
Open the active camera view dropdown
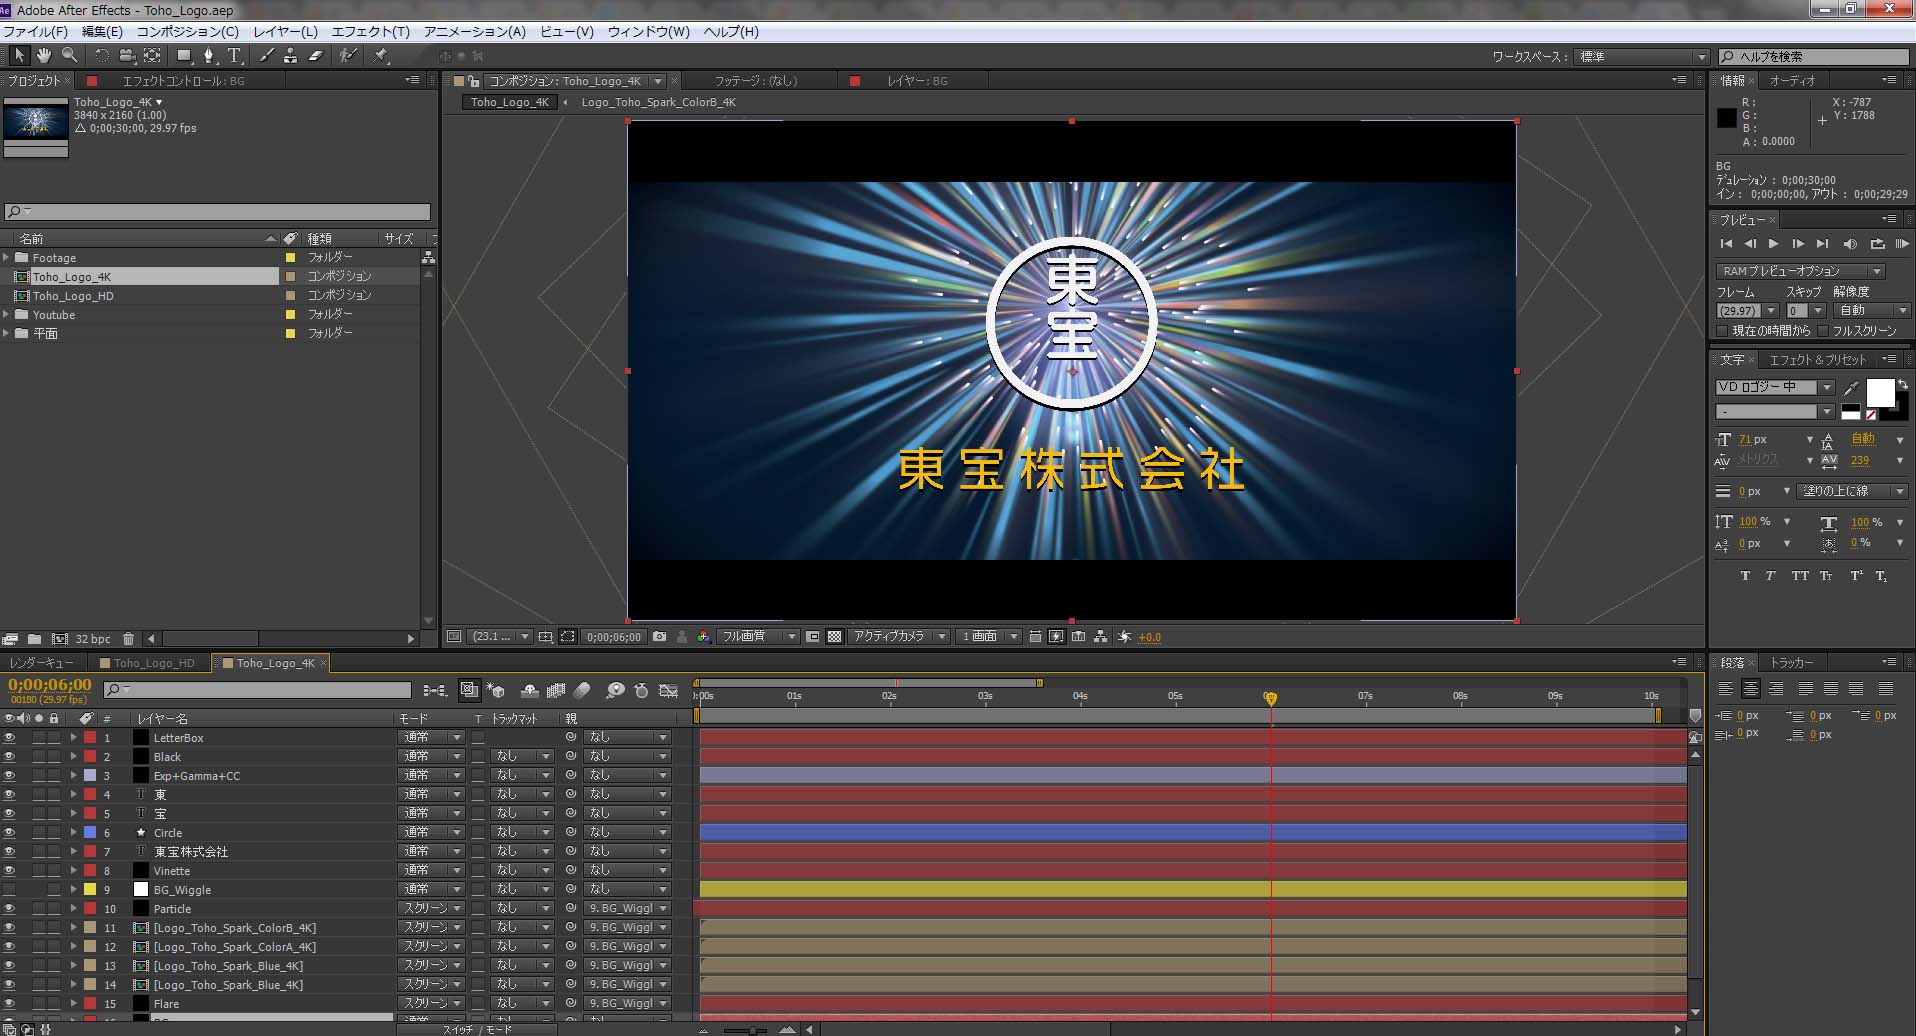(x=898, y=636)
